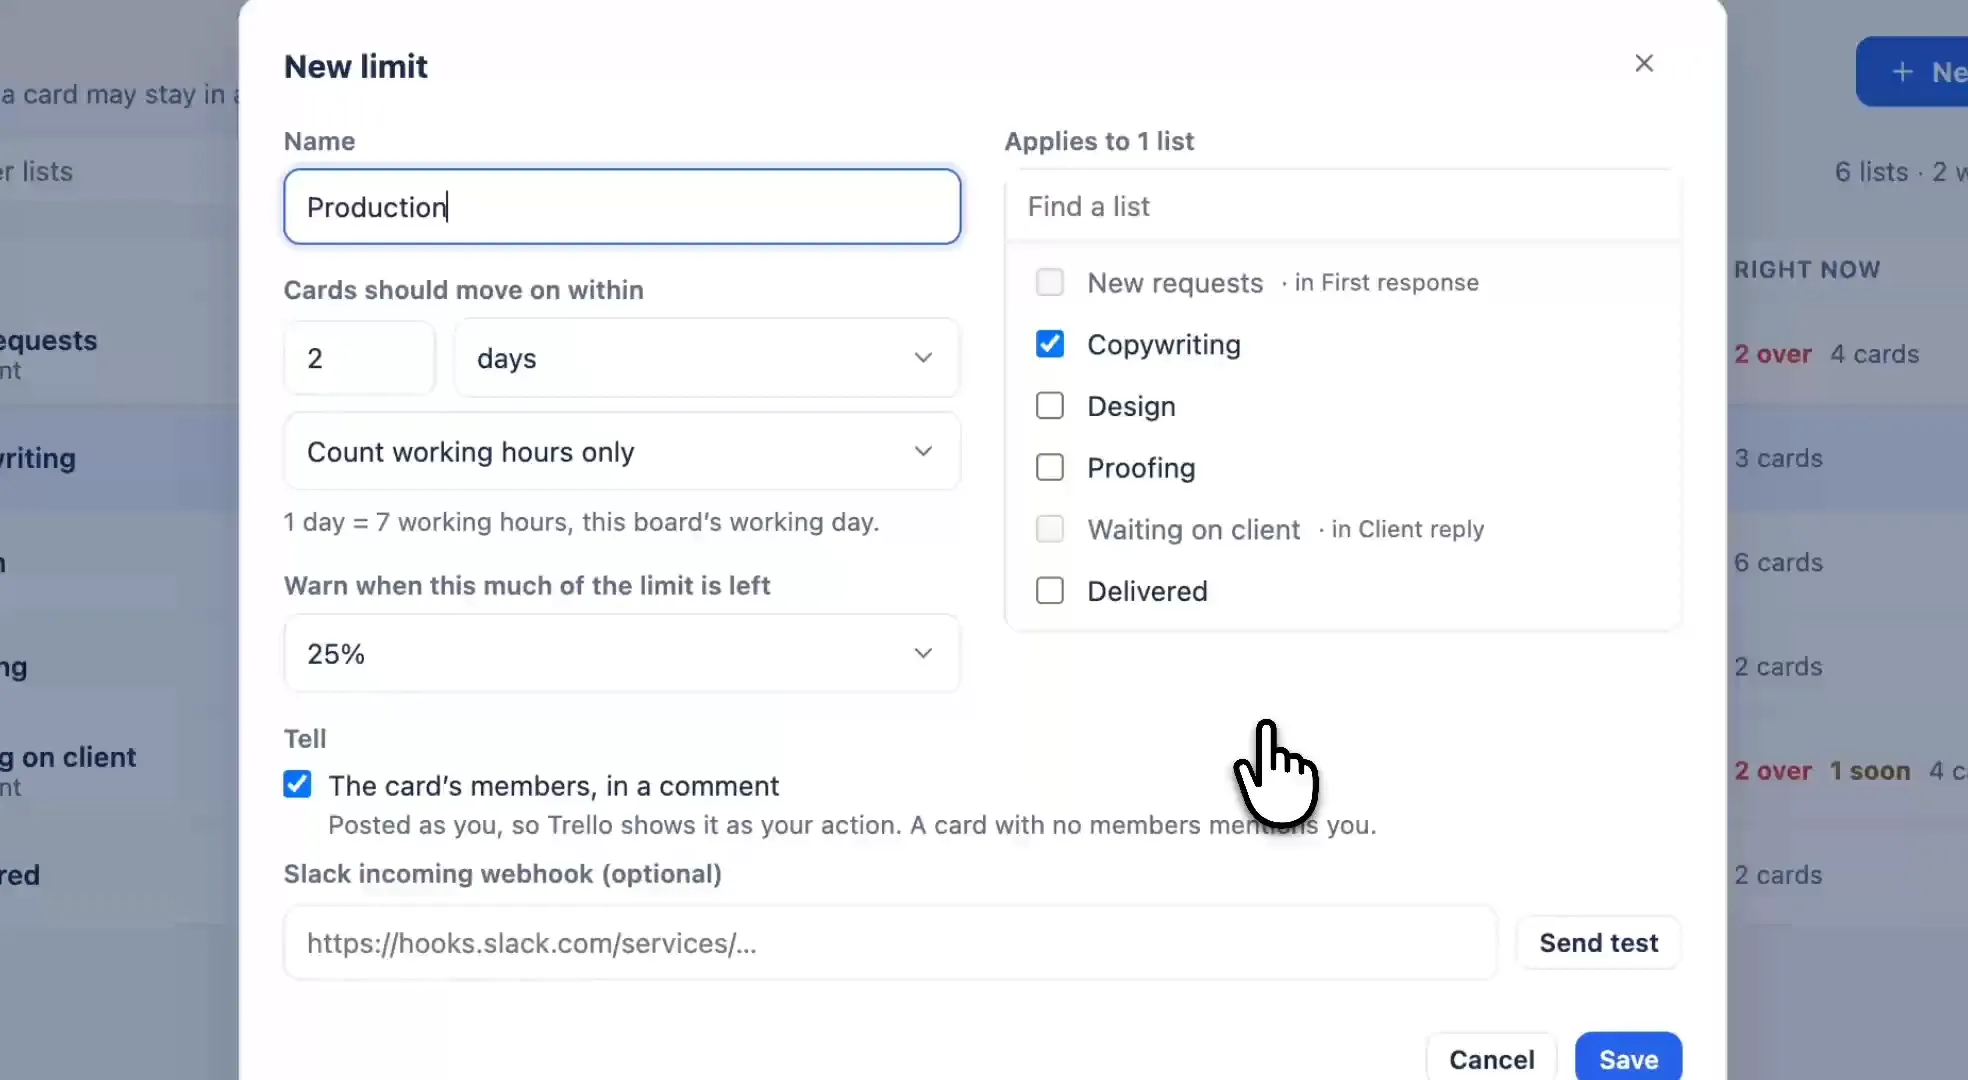1968x1080 pixels.
Task: Uncheck the card's members comment checkbox
Action: [x=297, y=784]
